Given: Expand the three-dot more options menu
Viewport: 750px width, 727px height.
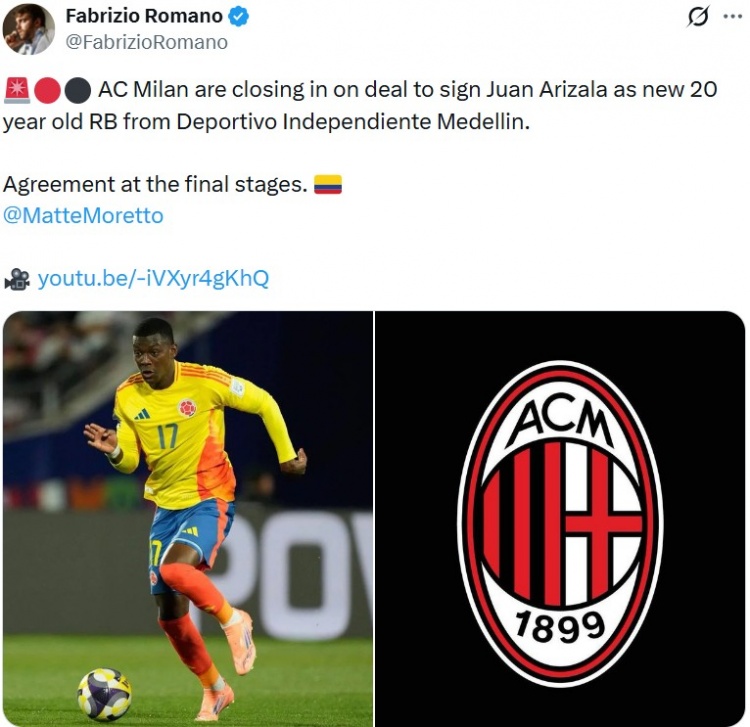Looking at the screenshot, I should 732,16.
